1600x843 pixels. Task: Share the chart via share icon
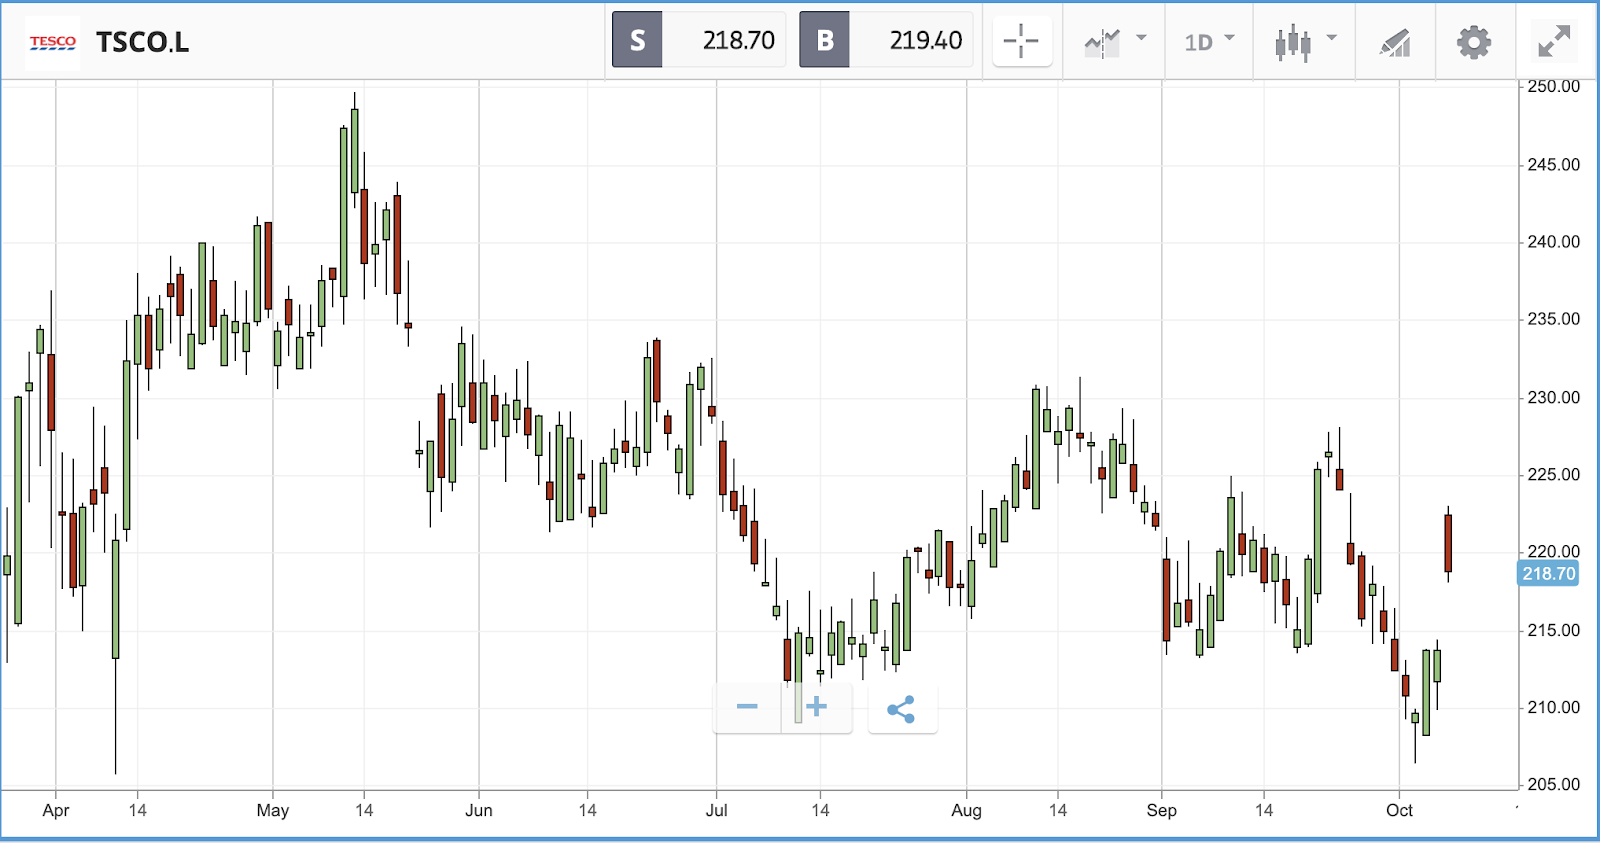pos(902,709)
